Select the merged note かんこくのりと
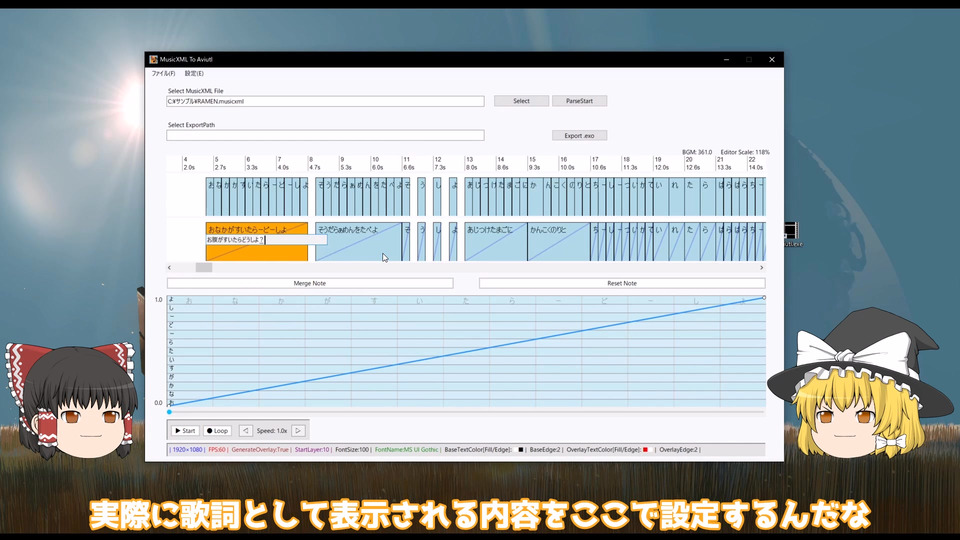 tap(558, 242)
